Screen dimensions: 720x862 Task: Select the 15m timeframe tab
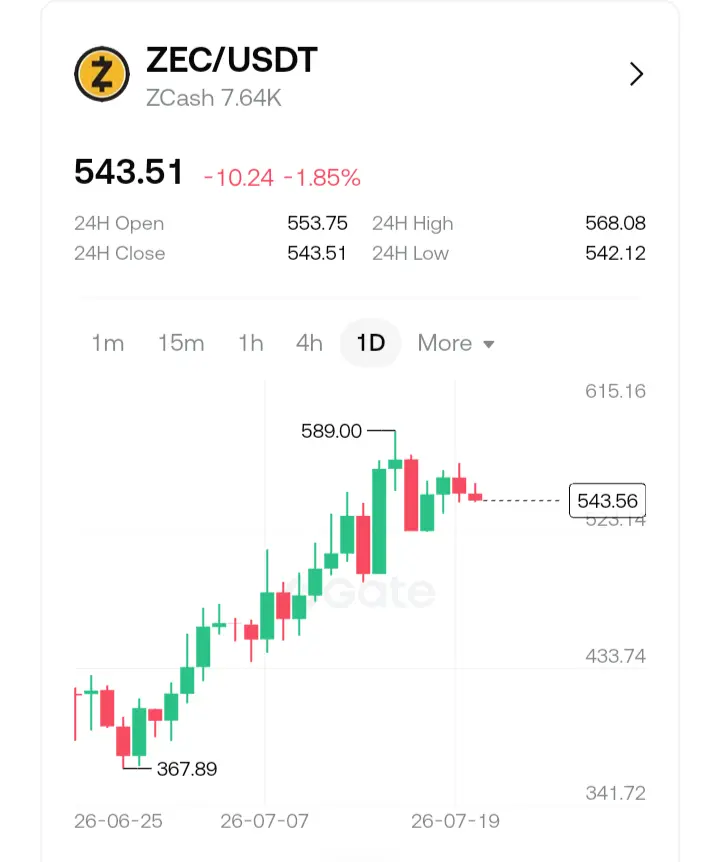point(181,343)
